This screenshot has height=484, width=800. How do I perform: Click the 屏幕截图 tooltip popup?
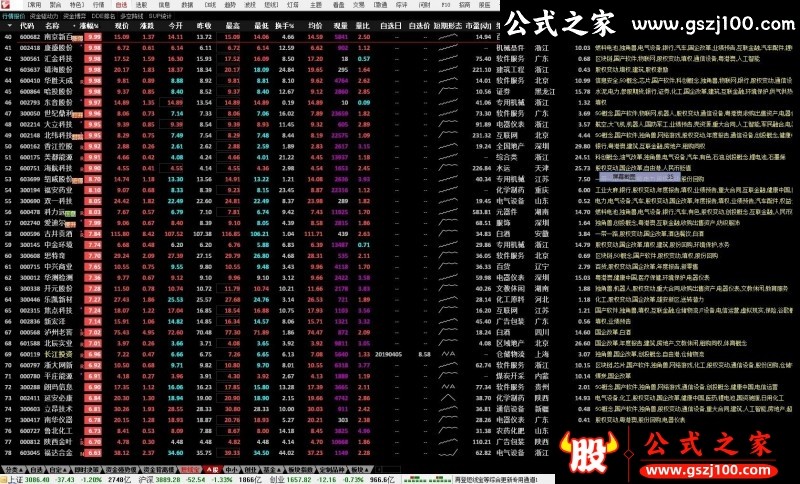coord(640,177)
